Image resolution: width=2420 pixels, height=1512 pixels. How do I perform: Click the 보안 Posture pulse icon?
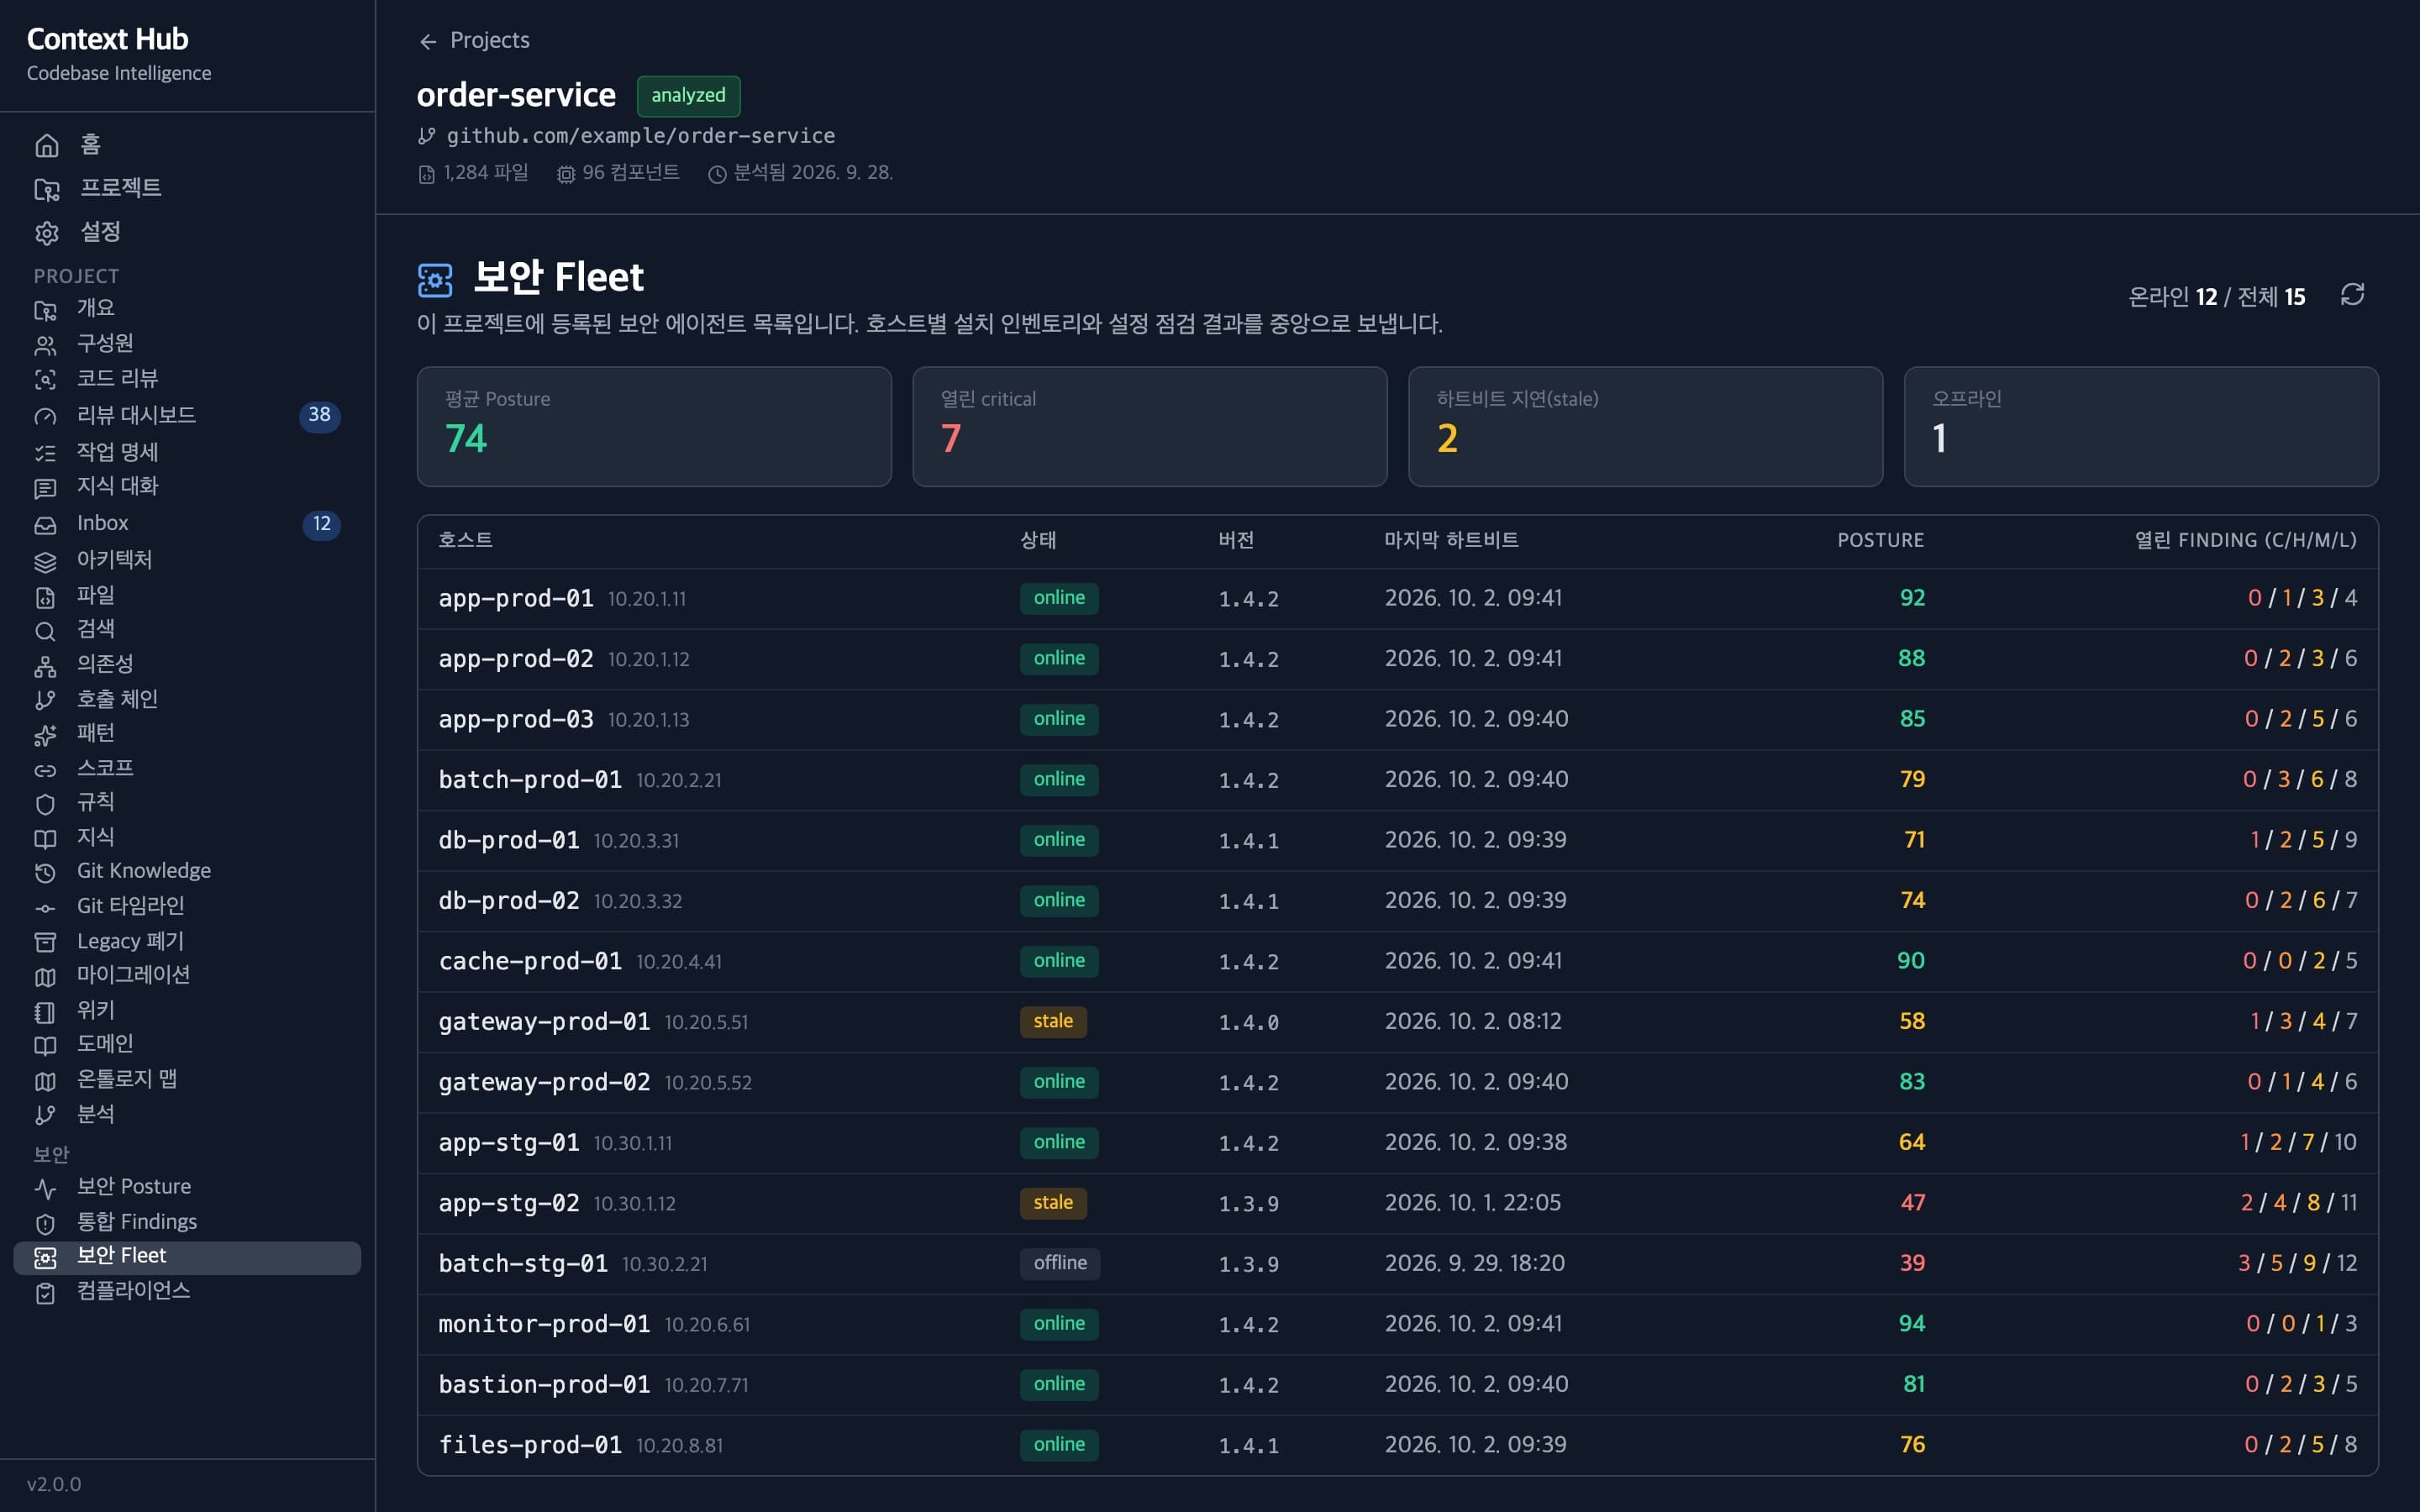[45, 1188]
